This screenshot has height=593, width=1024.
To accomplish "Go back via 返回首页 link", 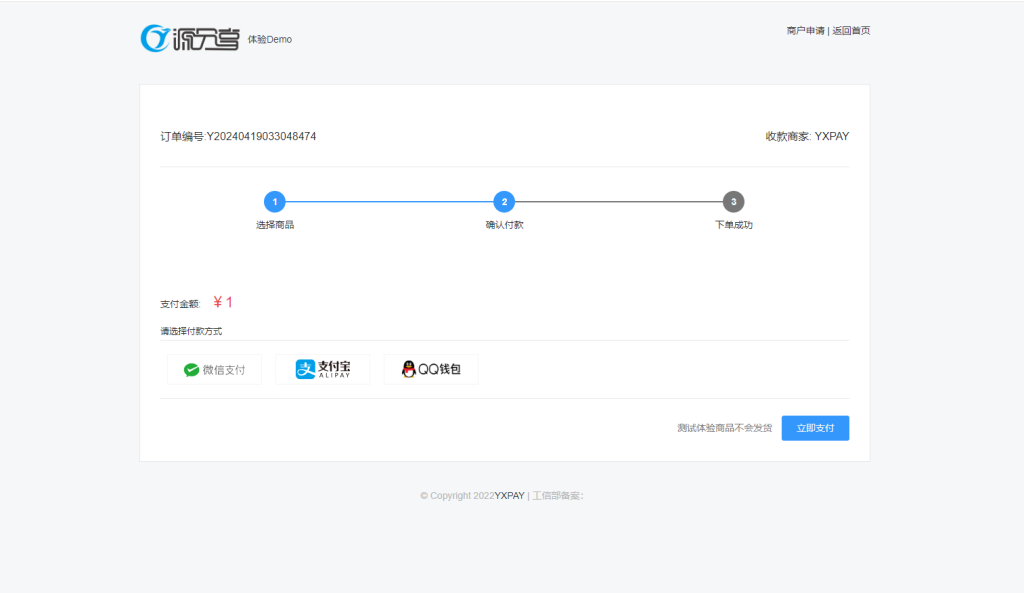I will point(851,31).
